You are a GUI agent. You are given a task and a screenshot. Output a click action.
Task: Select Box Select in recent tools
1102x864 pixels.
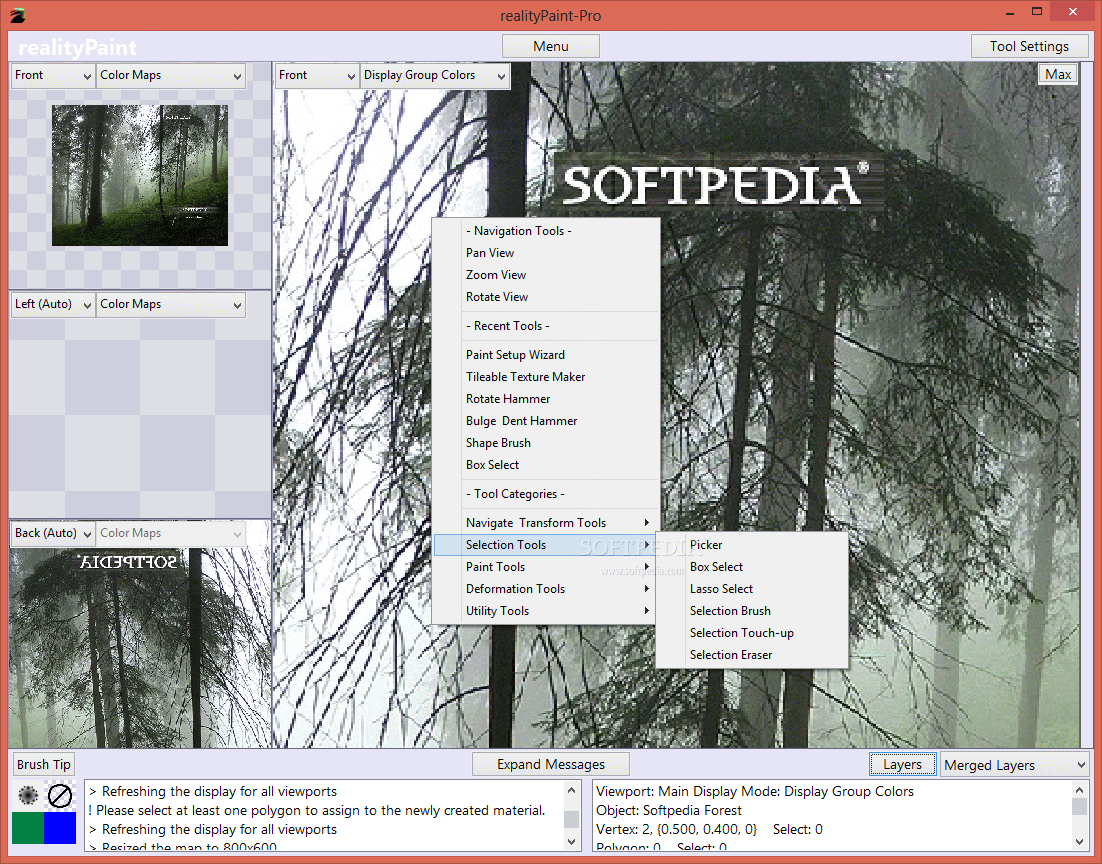[x=545, y=465]
